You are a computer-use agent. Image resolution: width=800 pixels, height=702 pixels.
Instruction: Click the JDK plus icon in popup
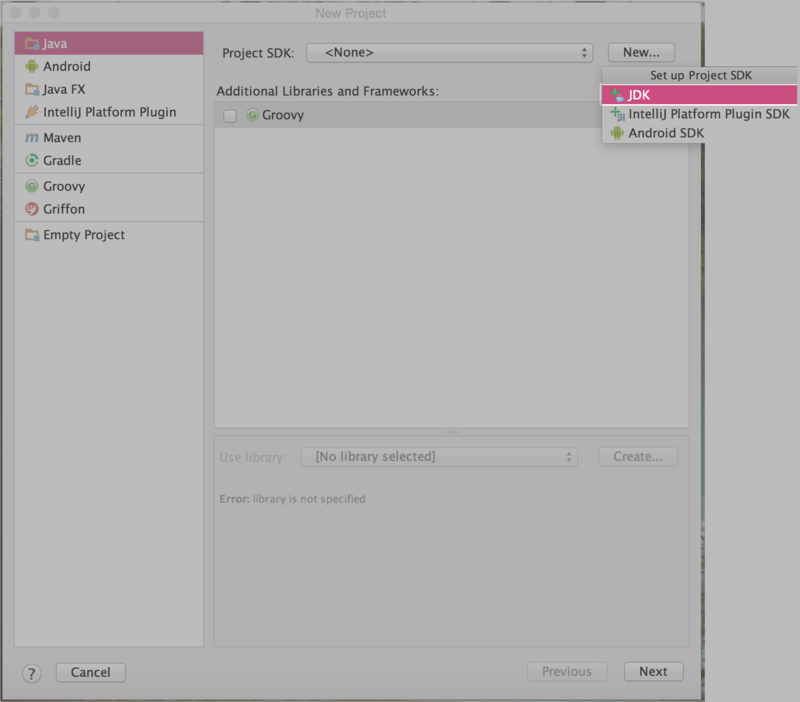click(617, 95)
